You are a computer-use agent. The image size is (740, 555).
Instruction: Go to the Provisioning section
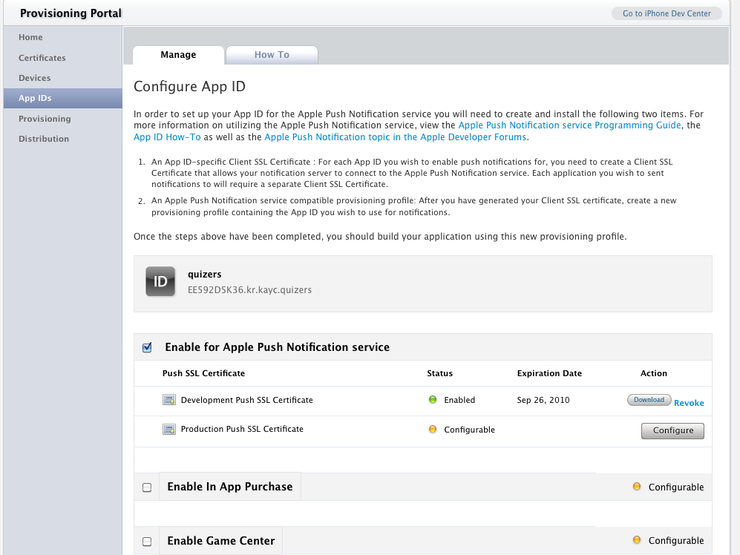pyautogui.click(x=45, y=118)
